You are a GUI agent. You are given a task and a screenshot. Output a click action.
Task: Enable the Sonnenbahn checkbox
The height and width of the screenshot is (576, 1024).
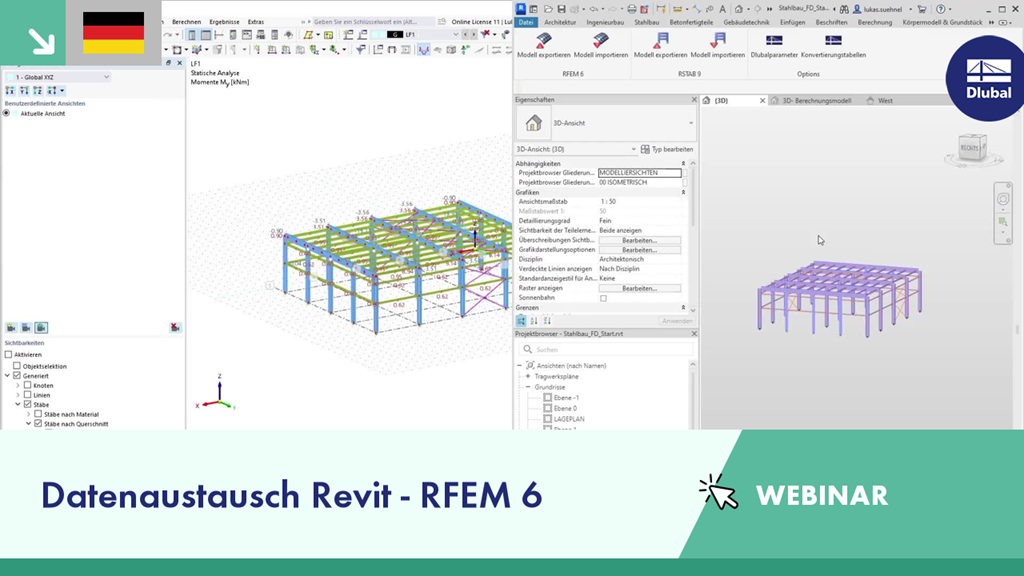click(x=602, y=296)
